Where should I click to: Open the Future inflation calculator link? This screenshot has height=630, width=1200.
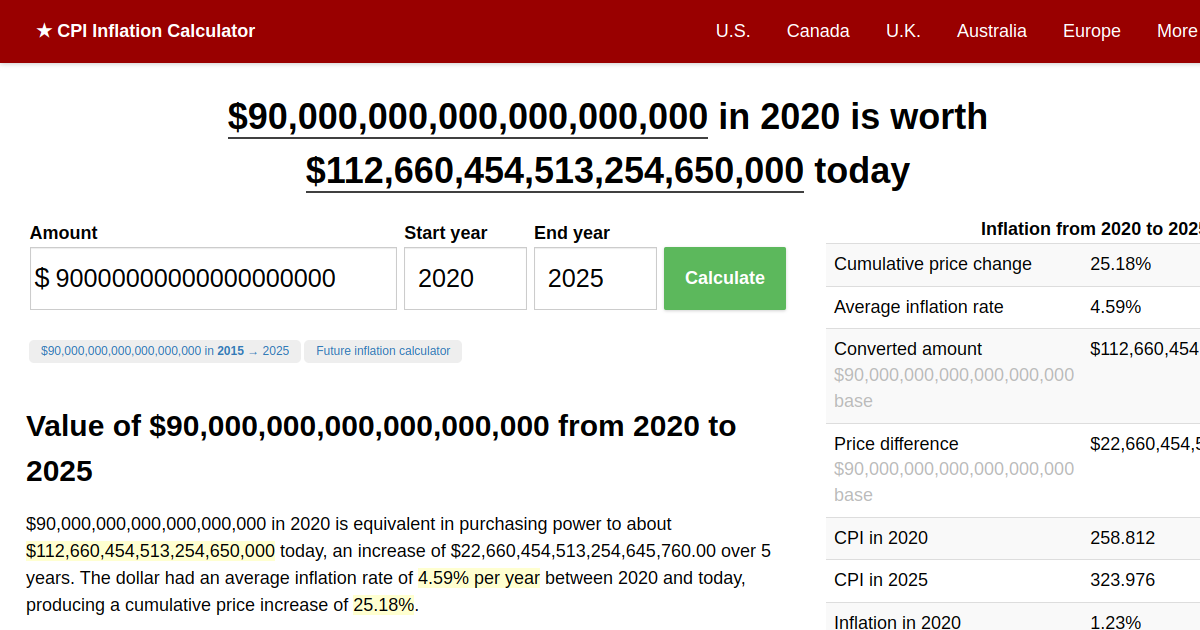[383, 351]
